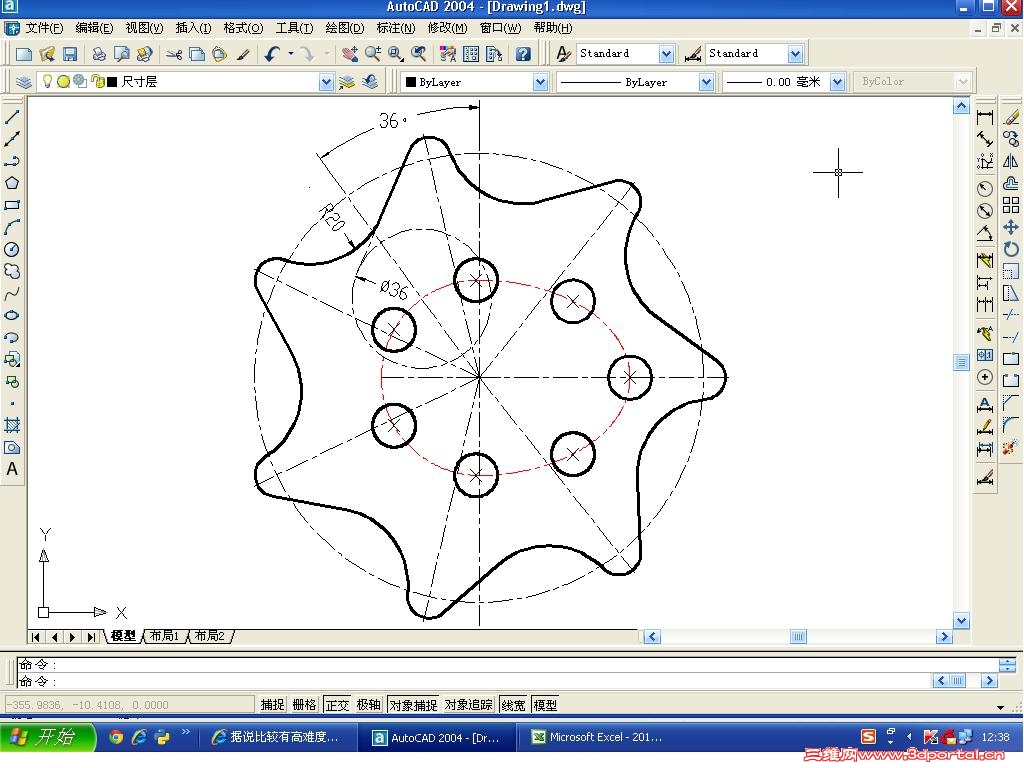Click the Linear dimension tool
The height and width of the screenshot is (768, 1024).
(x=985, y=117)
